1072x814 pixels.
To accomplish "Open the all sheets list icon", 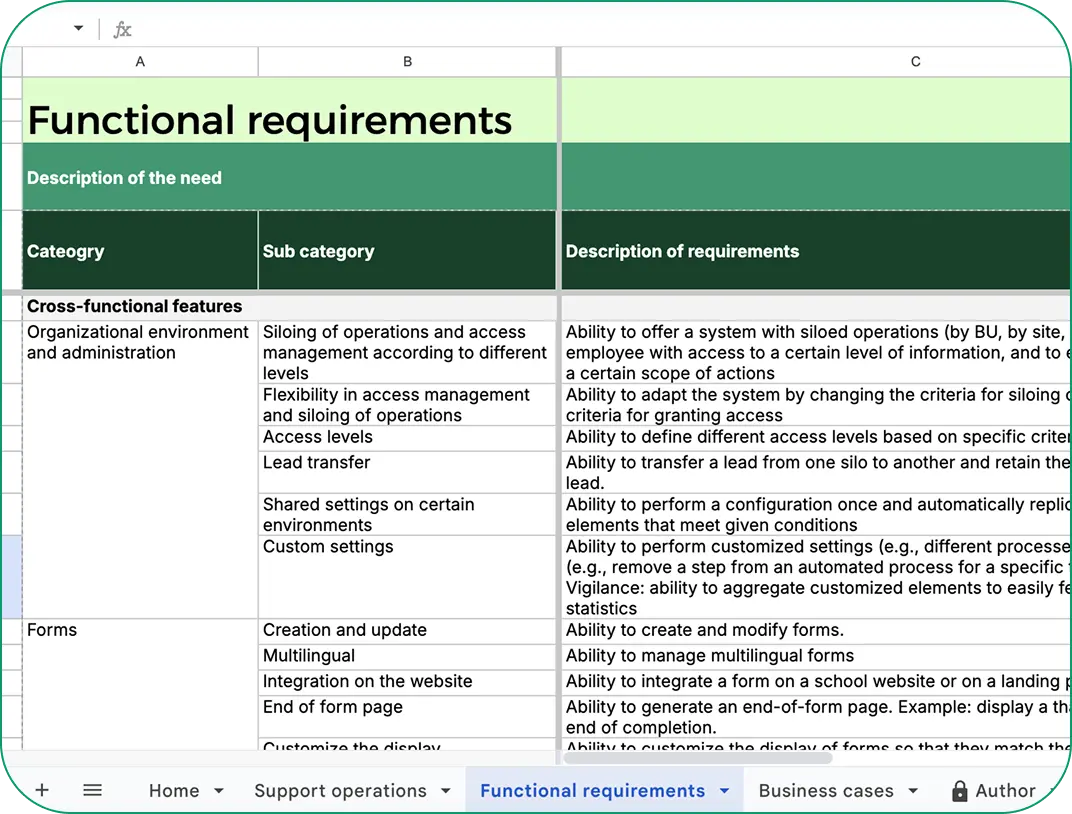I will 92,790.
